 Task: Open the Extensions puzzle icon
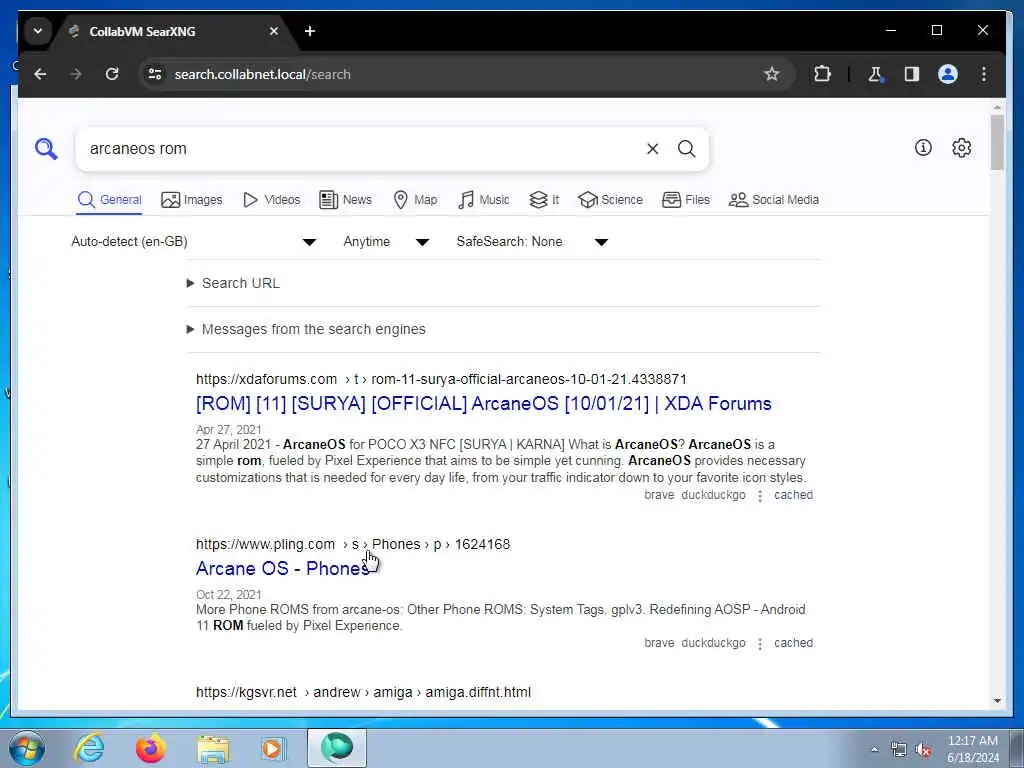pos(822,74)
